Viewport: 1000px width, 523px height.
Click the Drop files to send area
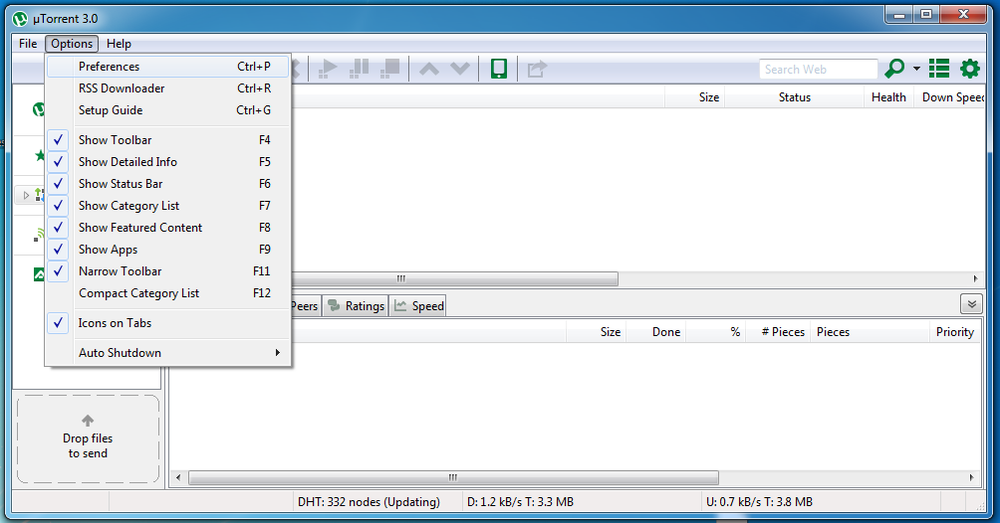point(88,439)
